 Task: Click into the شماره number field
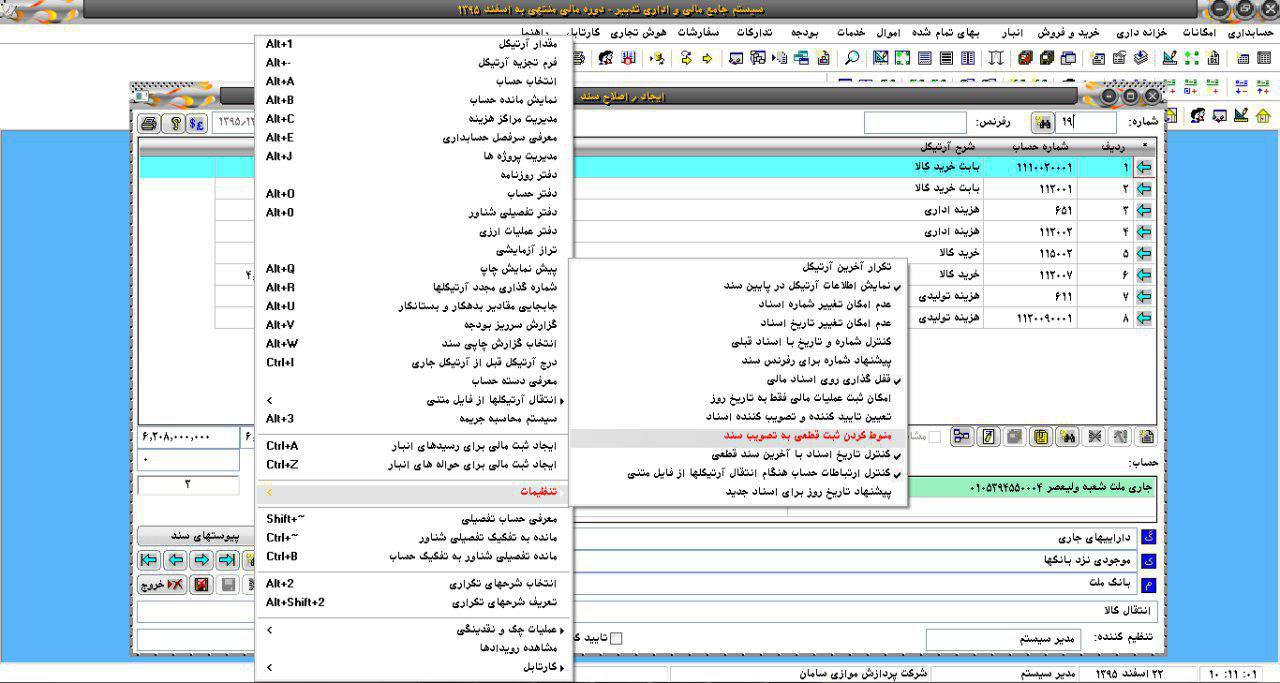click(x=1086, y=123)
